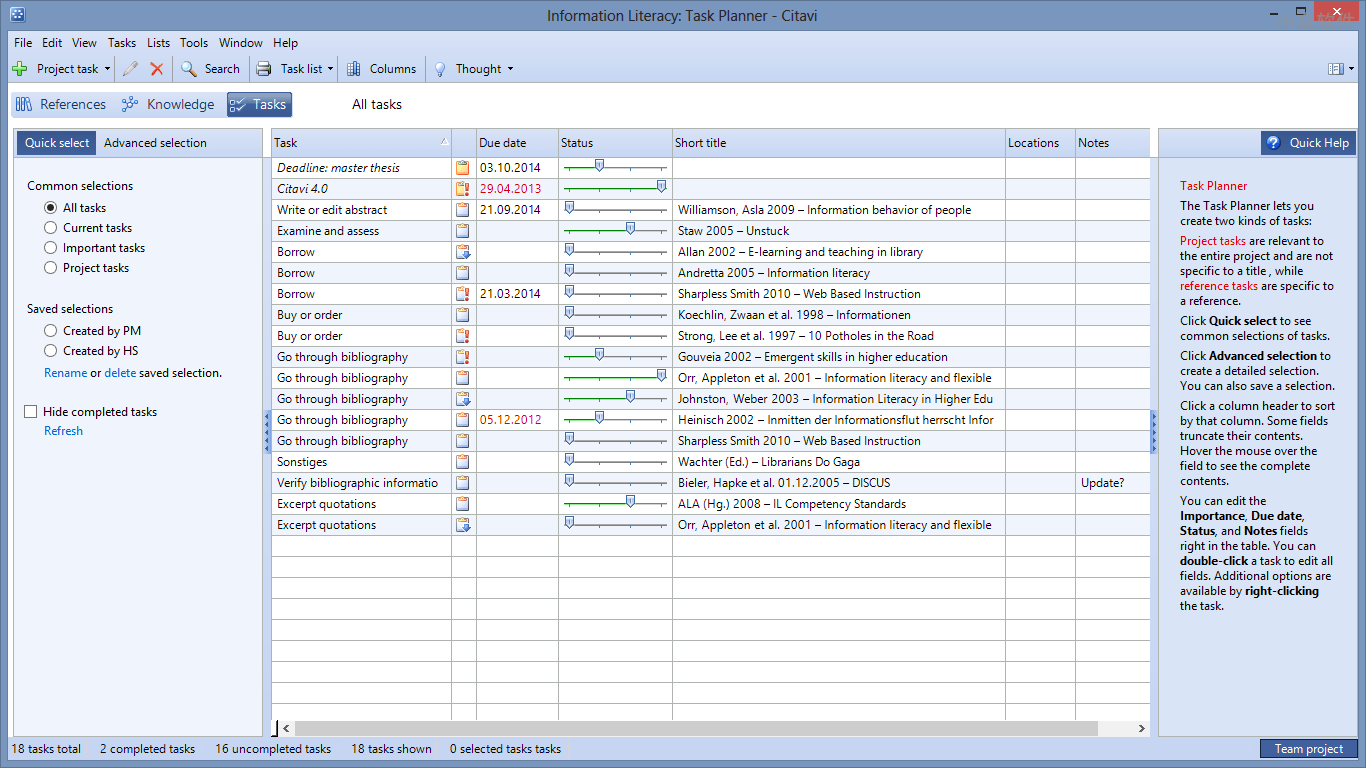Adjust status slider for Citavi 4.0
Image resolution: width=1366 pixels, height=768 pixels.
point(661,187)
